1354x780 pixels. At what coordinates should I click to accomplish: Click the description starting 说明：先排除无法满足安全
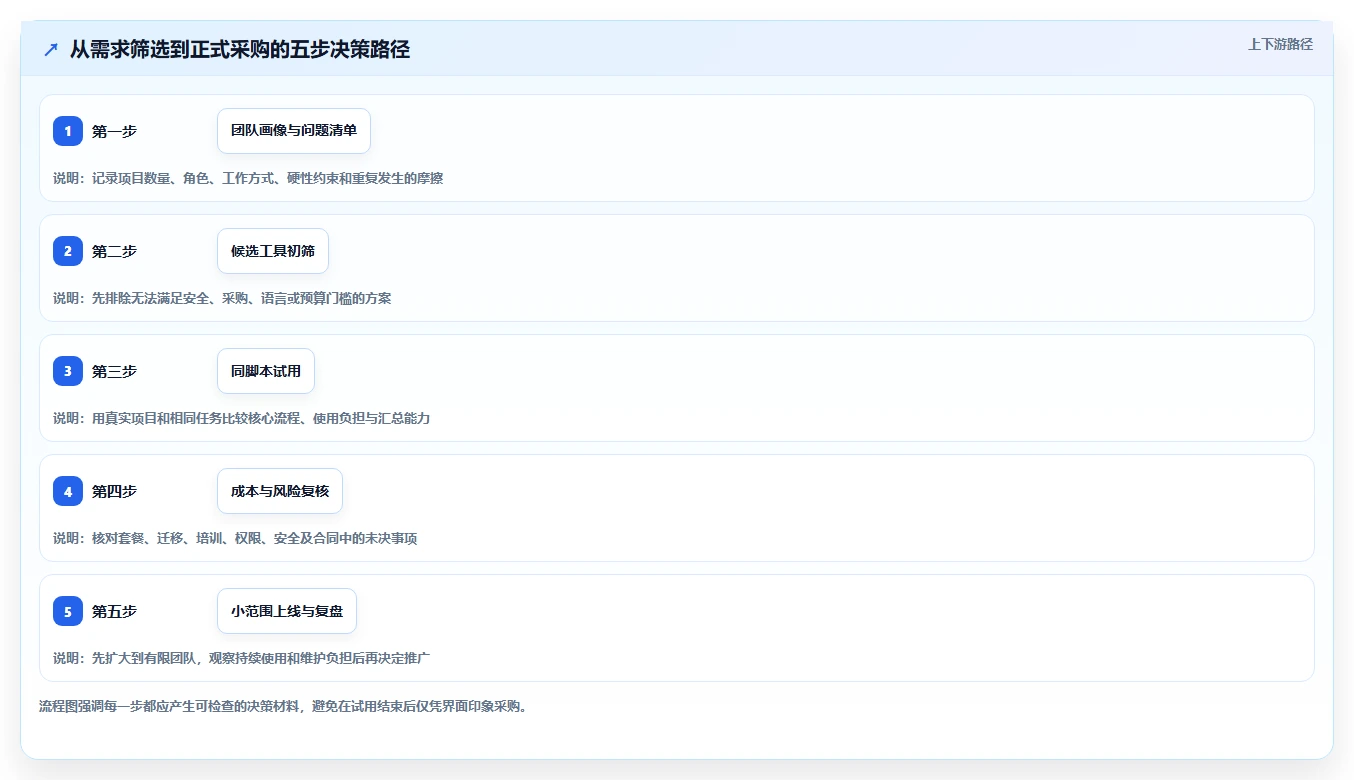[222, 298]
